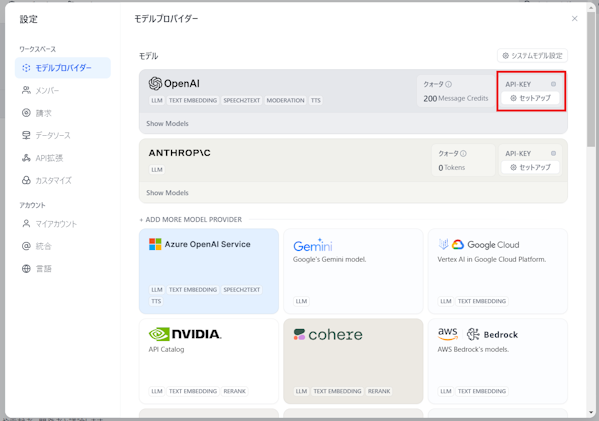Image resolution: width=599 pixels, height=421 pixels.
Task: Click the MODERATION tag under OpenAI
Action: [285, 100]
